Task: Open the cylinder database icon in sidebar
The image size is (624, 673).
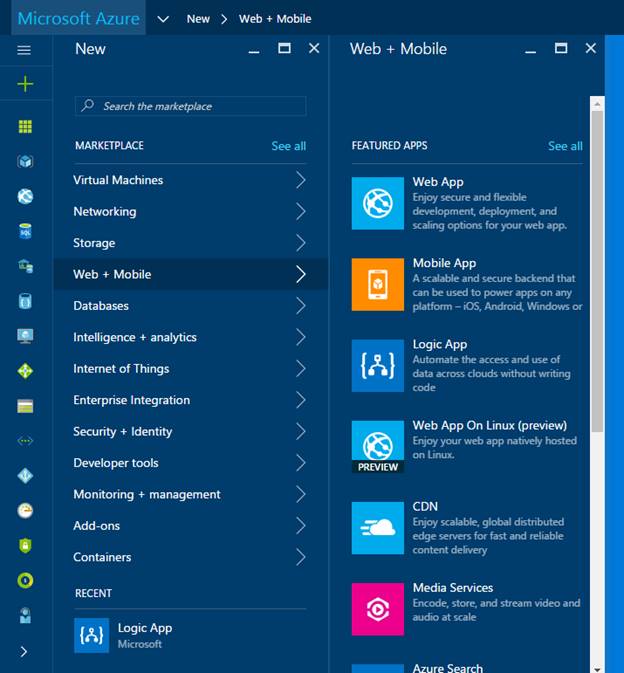Action: [x=25, y=301]
